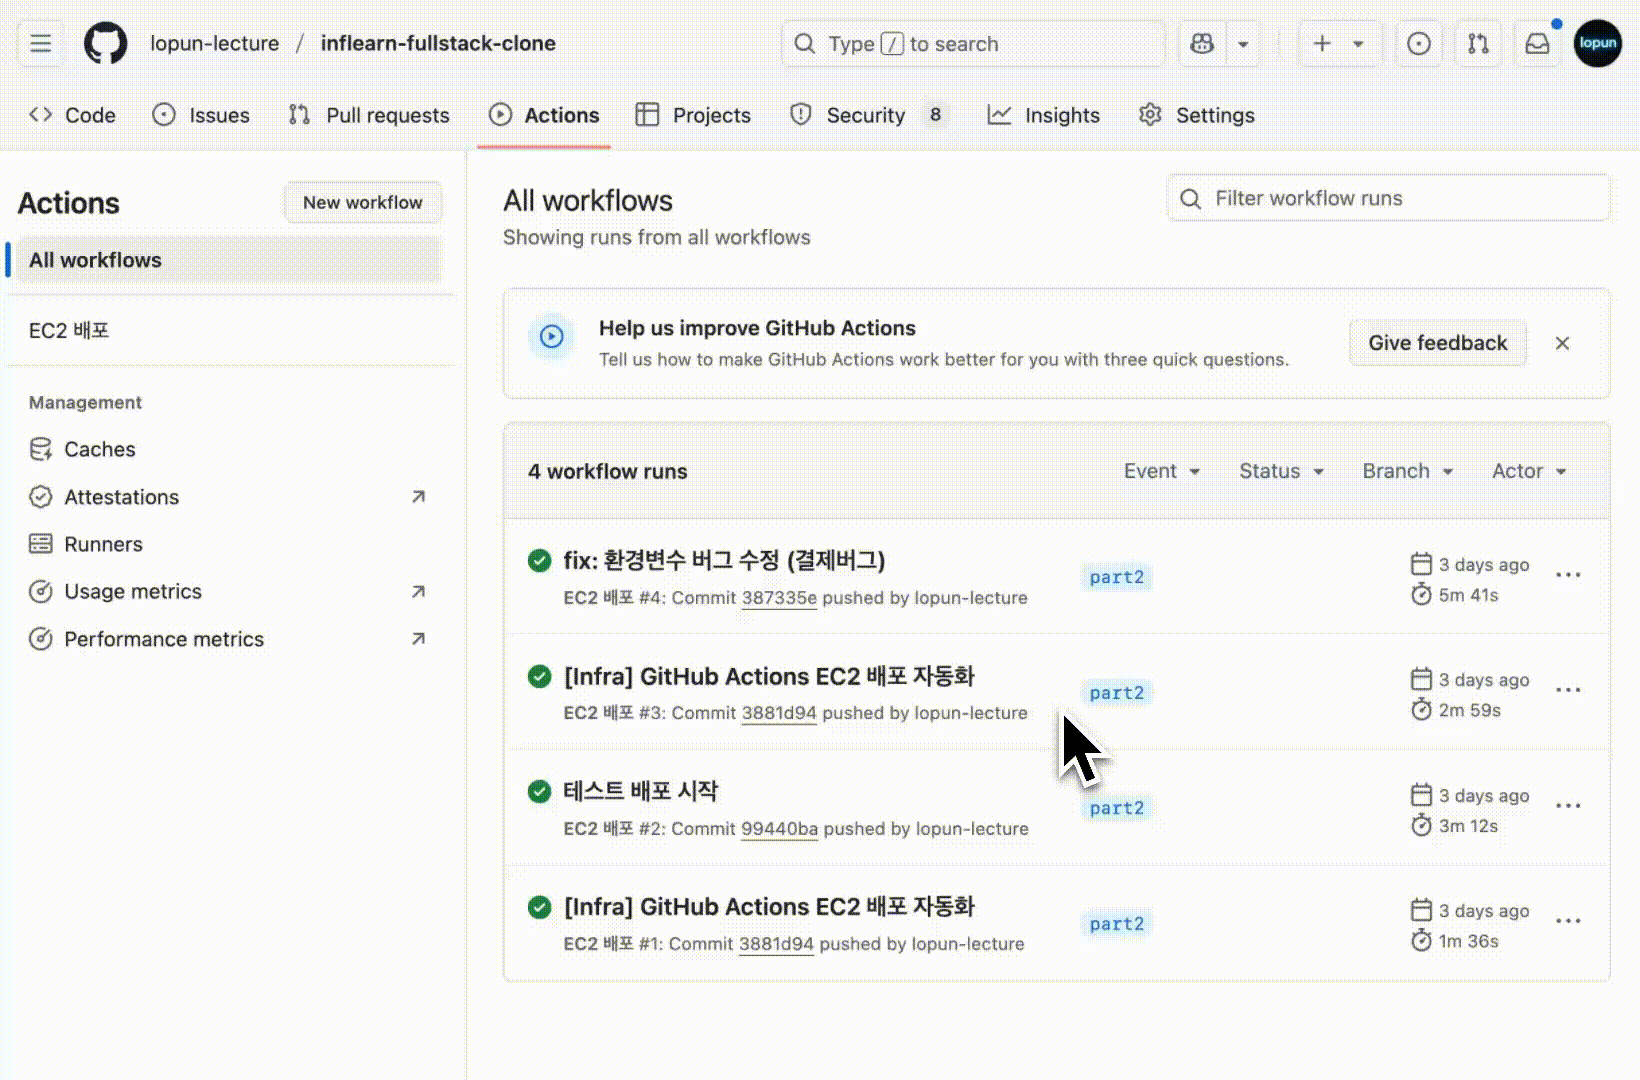Open more options for run #4
This screenshot has width=1640, height=1080.
[x=1568, y=575]
